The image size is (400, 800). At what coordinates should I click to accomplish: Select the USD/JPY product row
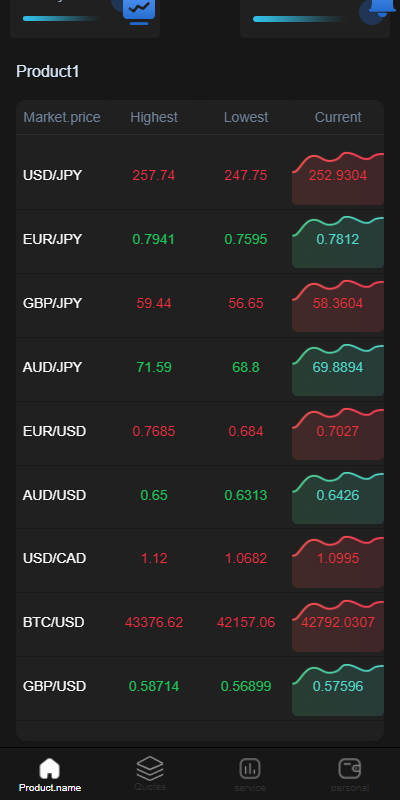pyautogui.click(x=200, y=176)
